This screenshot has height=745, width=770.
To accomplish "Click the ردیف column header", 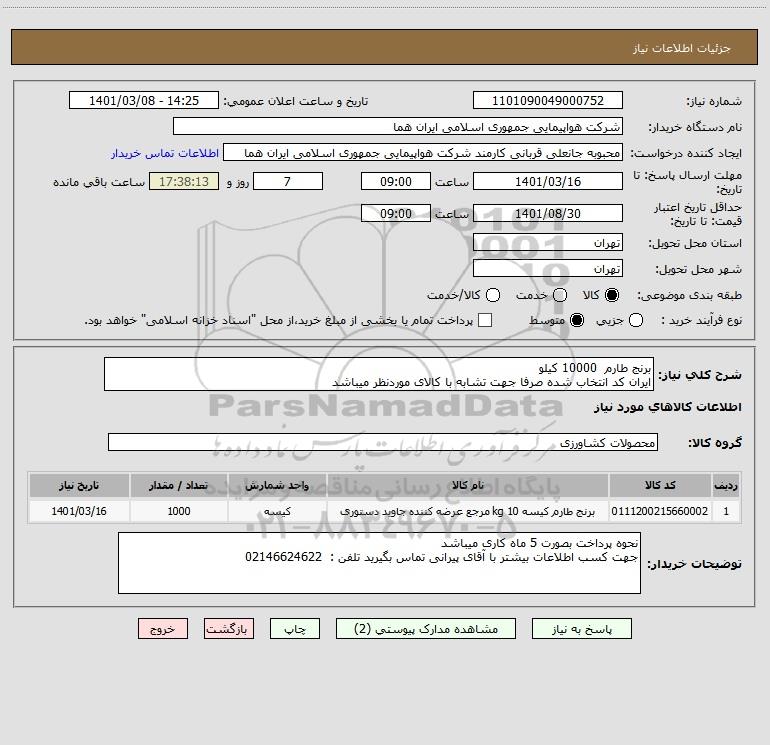I will point(726,485).
